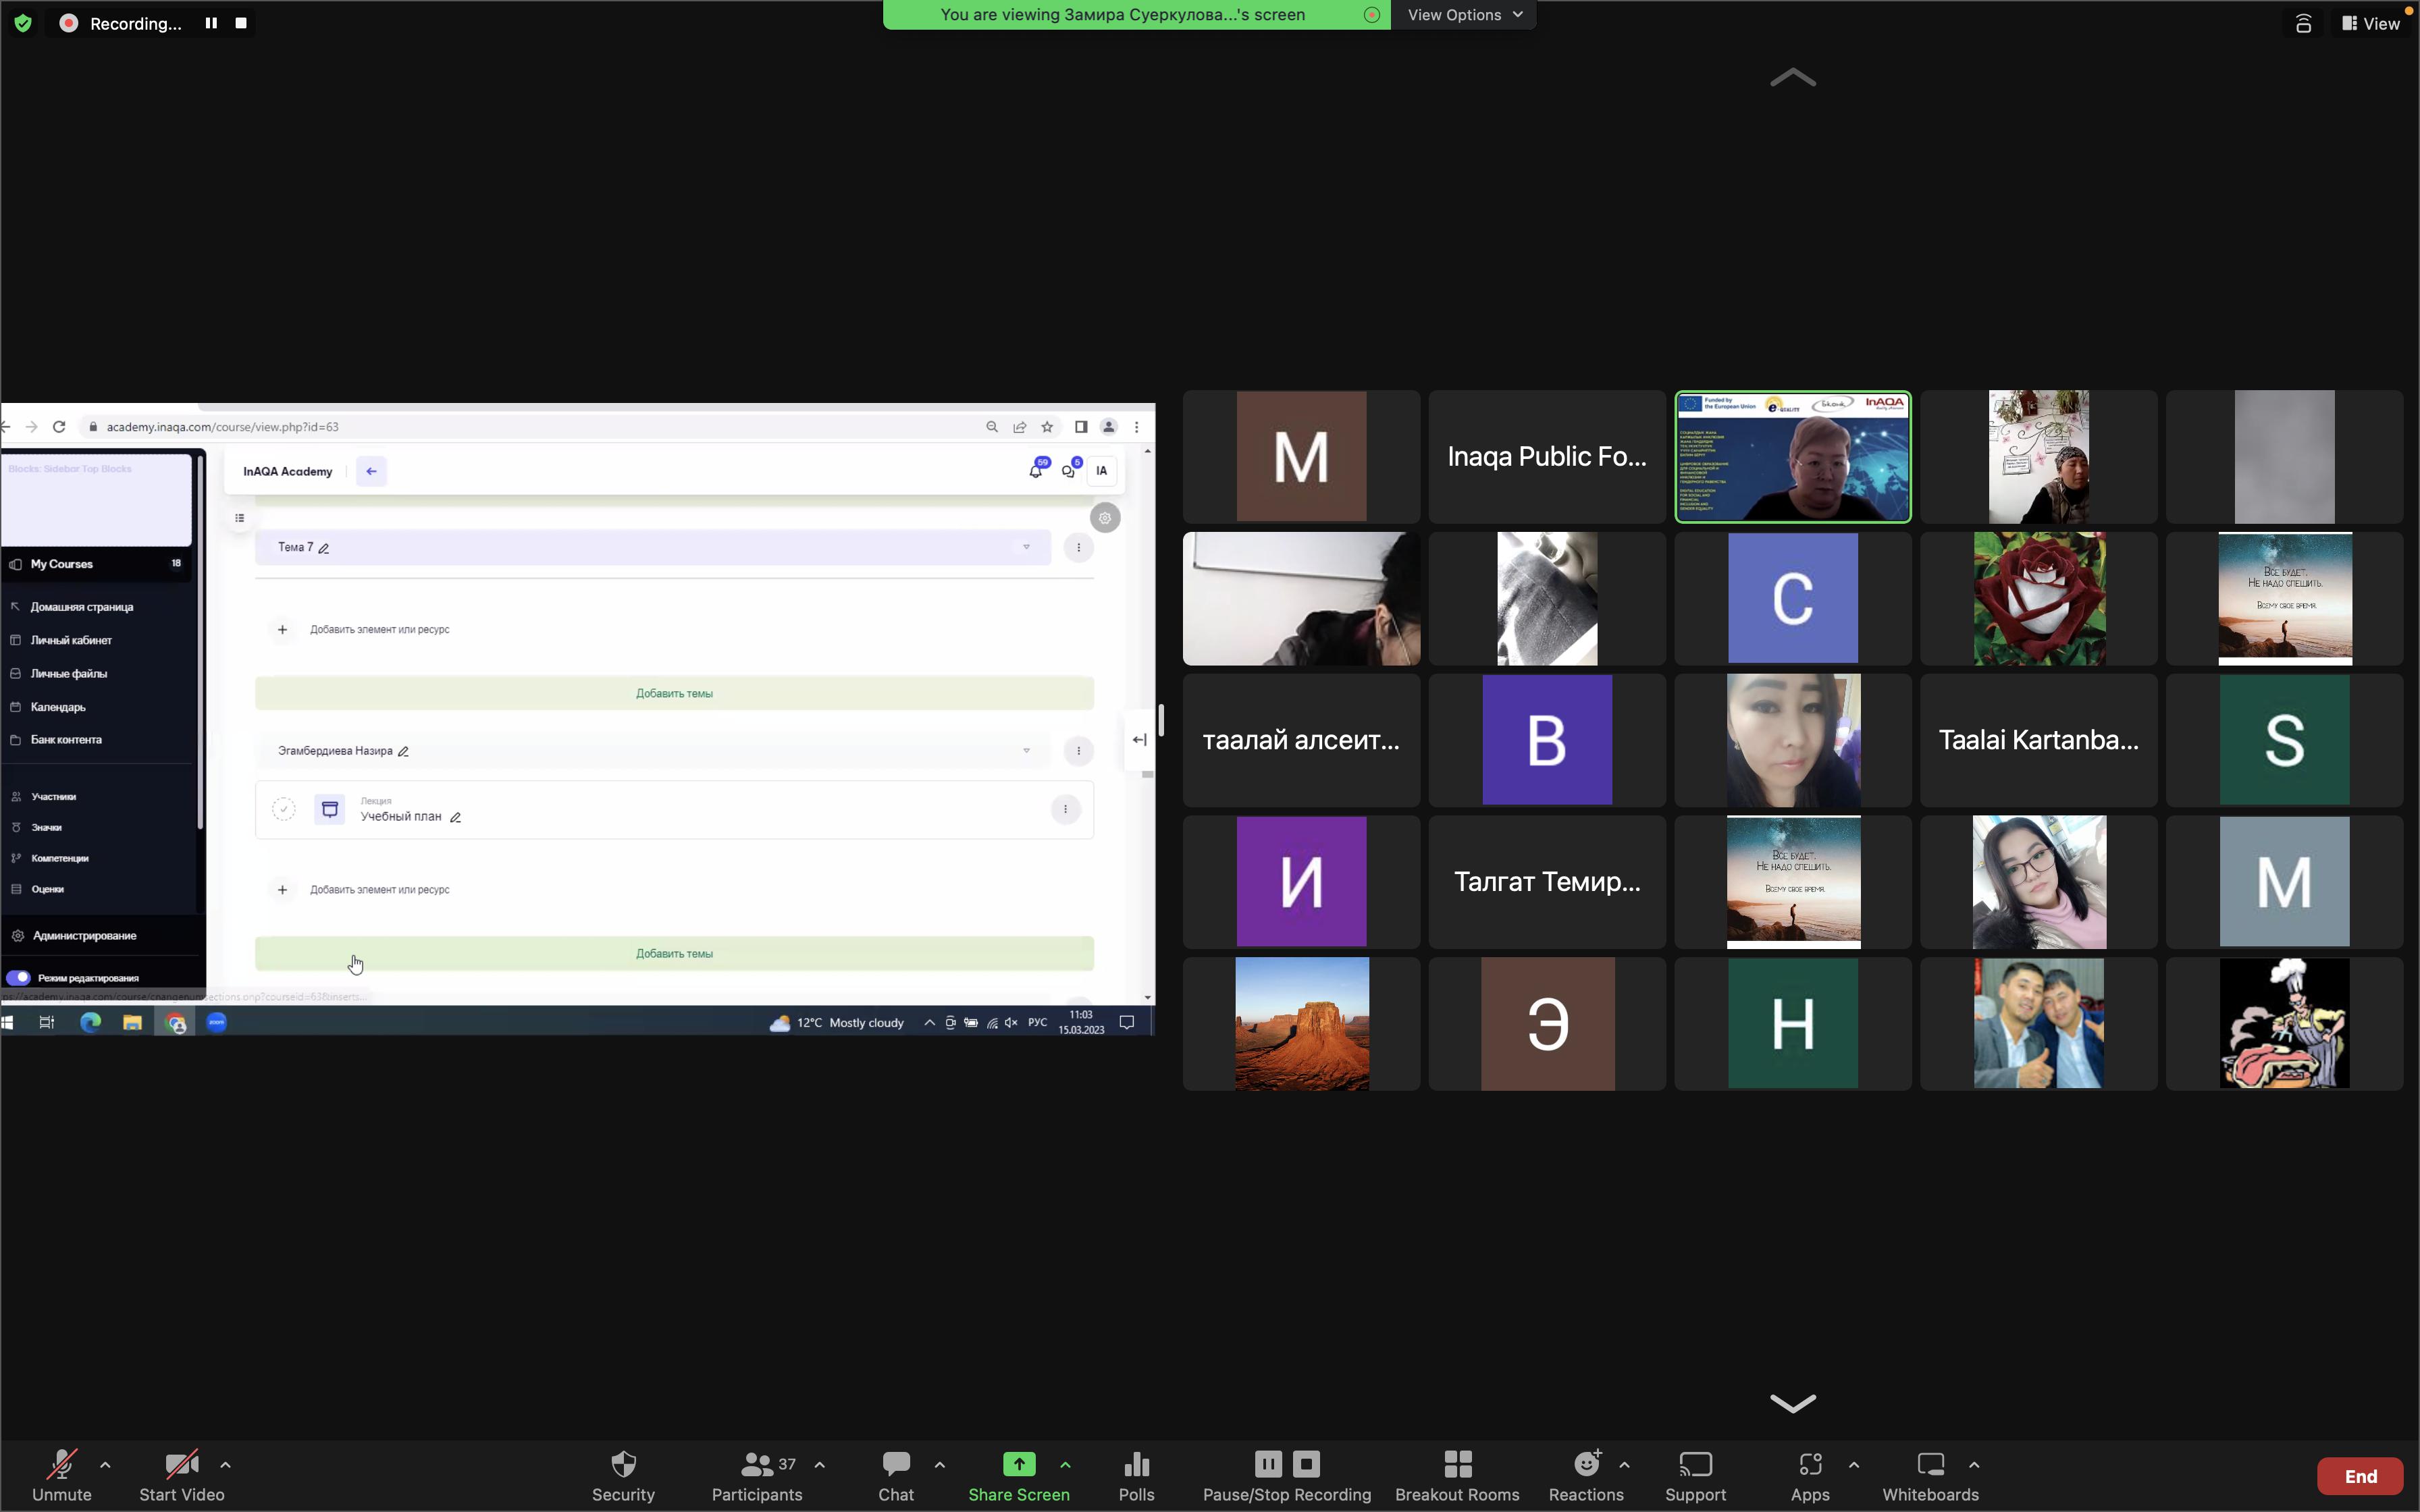The image size is (2420, 1512).
Task: Open the Support tool
Action: [x=1696, y=1476]
